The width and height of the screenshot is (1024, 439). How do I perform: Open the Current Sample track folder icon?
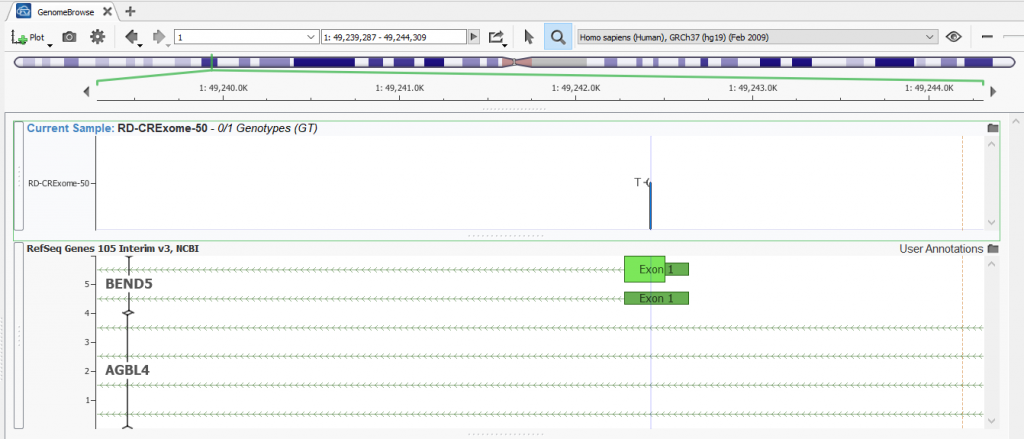click(x=992, y=129)
